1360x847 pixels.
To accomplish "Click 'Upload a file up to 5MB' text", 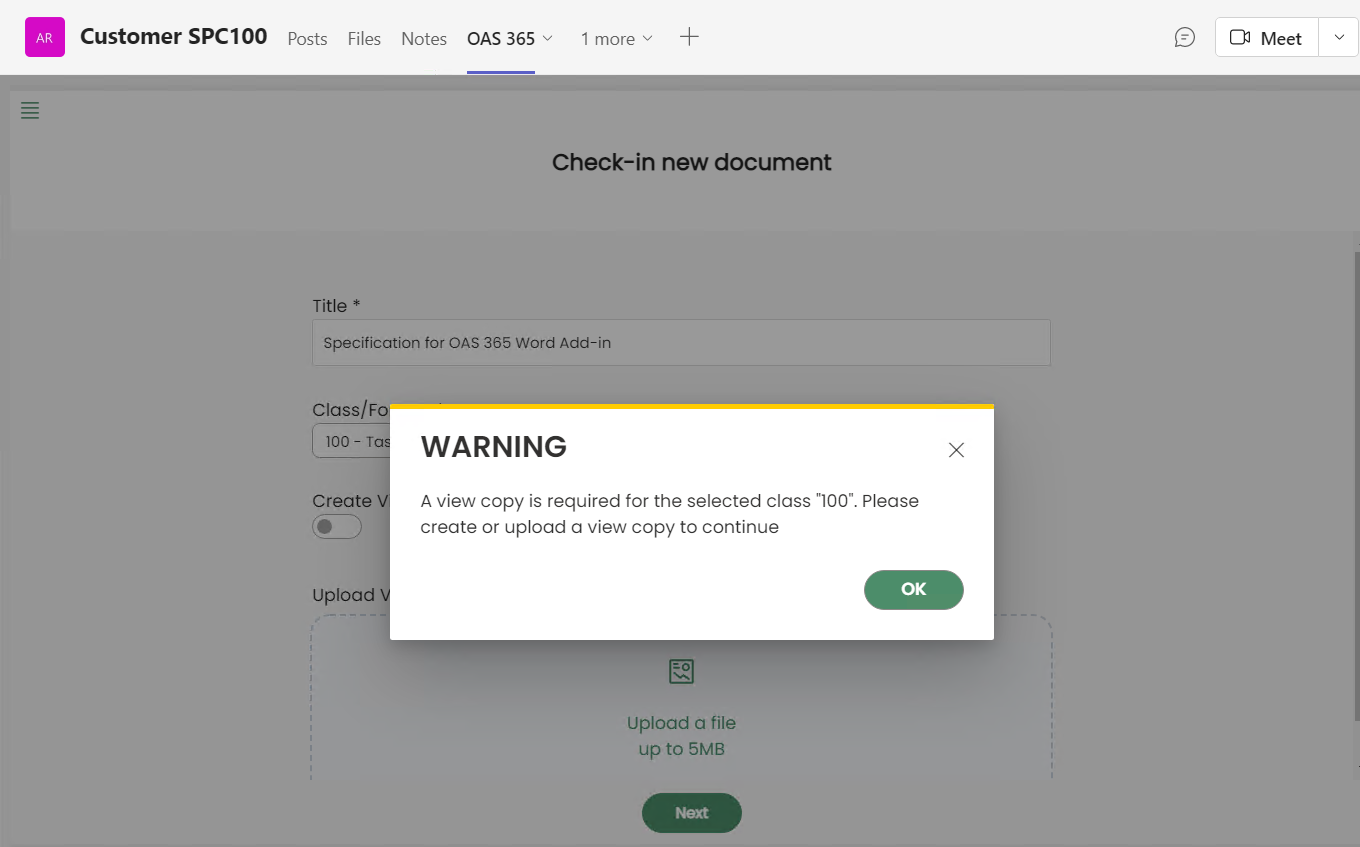I will click(681, 736).
